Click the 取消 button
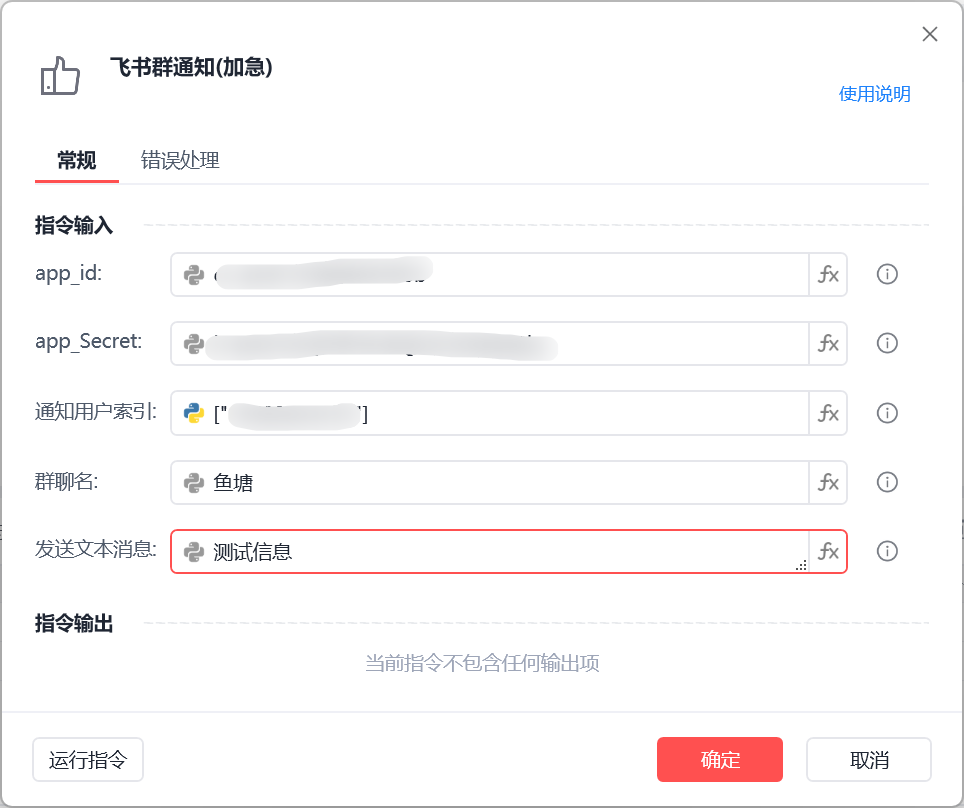This screenshot has height=808, width=964. click(x=868, y=760)
